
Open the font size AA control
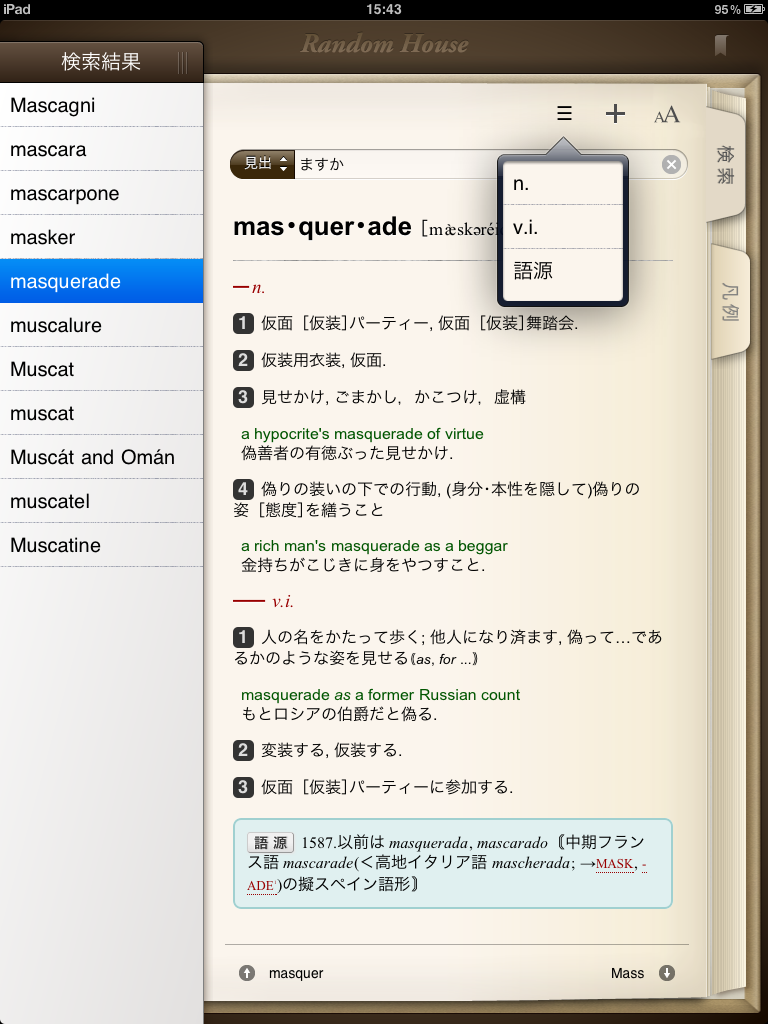666,115
